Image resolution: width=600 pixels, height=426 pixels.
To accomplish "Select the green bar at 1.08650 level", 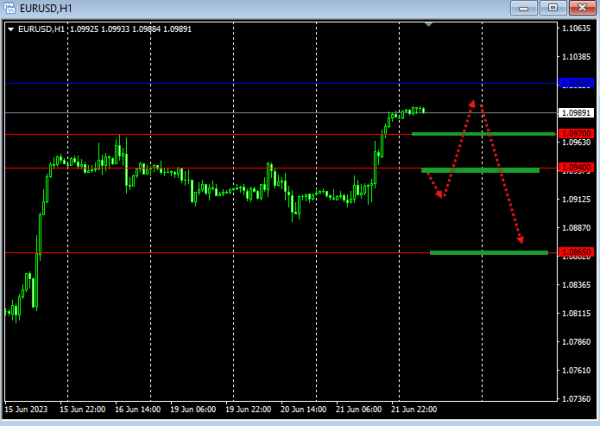I will click(489, 253).
